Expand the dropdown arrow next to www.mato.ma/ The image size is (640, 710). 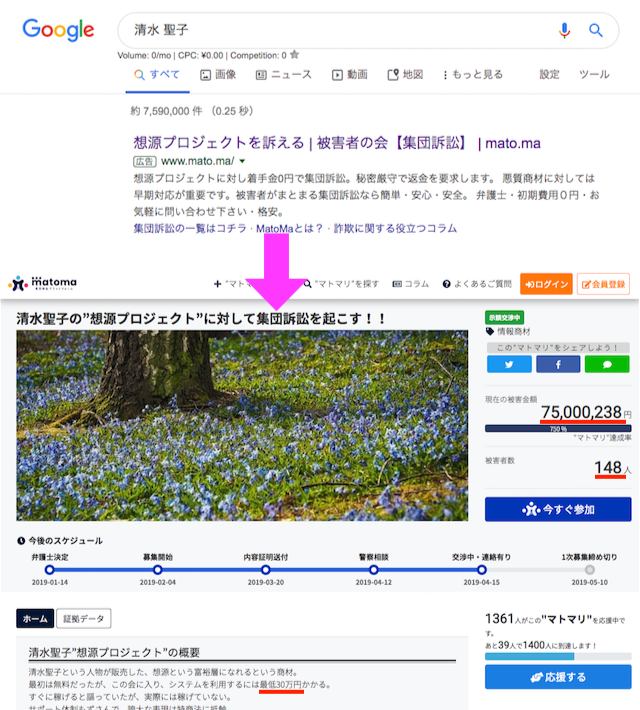click(242, 161)
